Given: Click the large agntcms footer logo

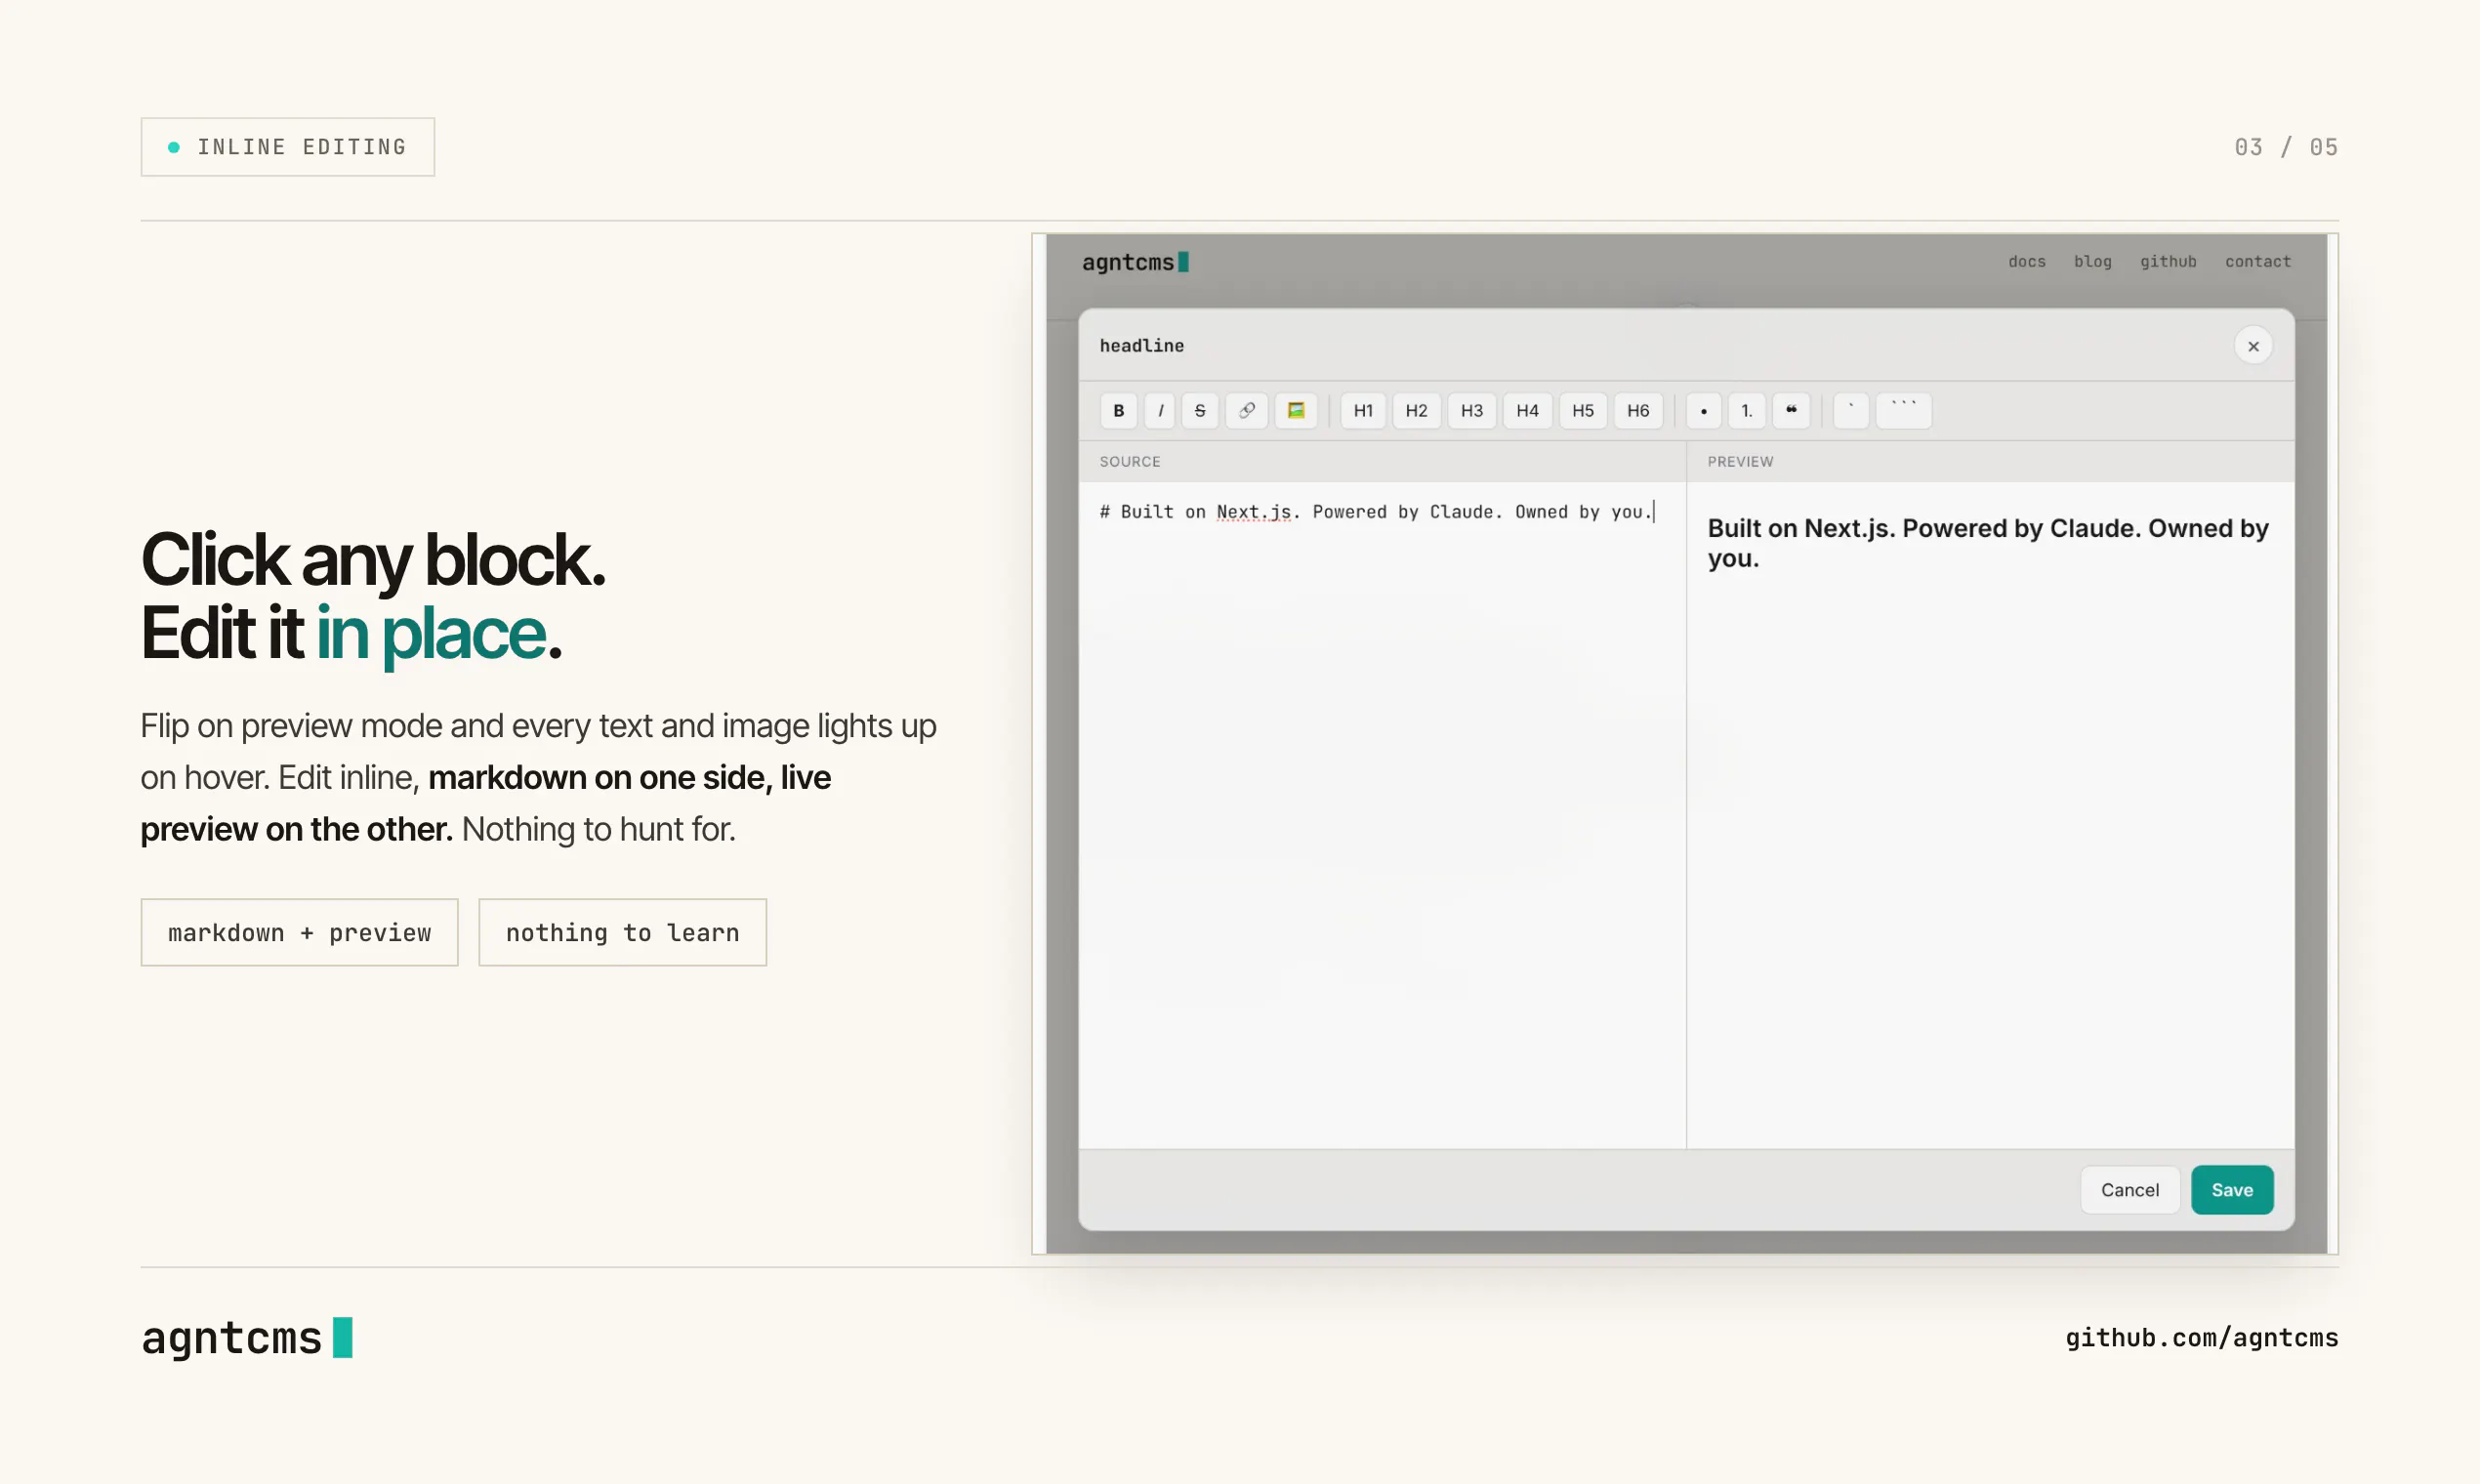Looking at the screenshot, I should tap(247, 1338).
